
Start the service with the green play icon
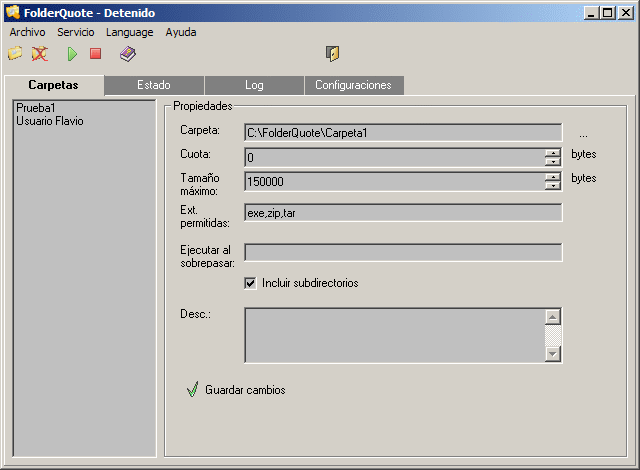pyautogui.click(x=72, y=54)
